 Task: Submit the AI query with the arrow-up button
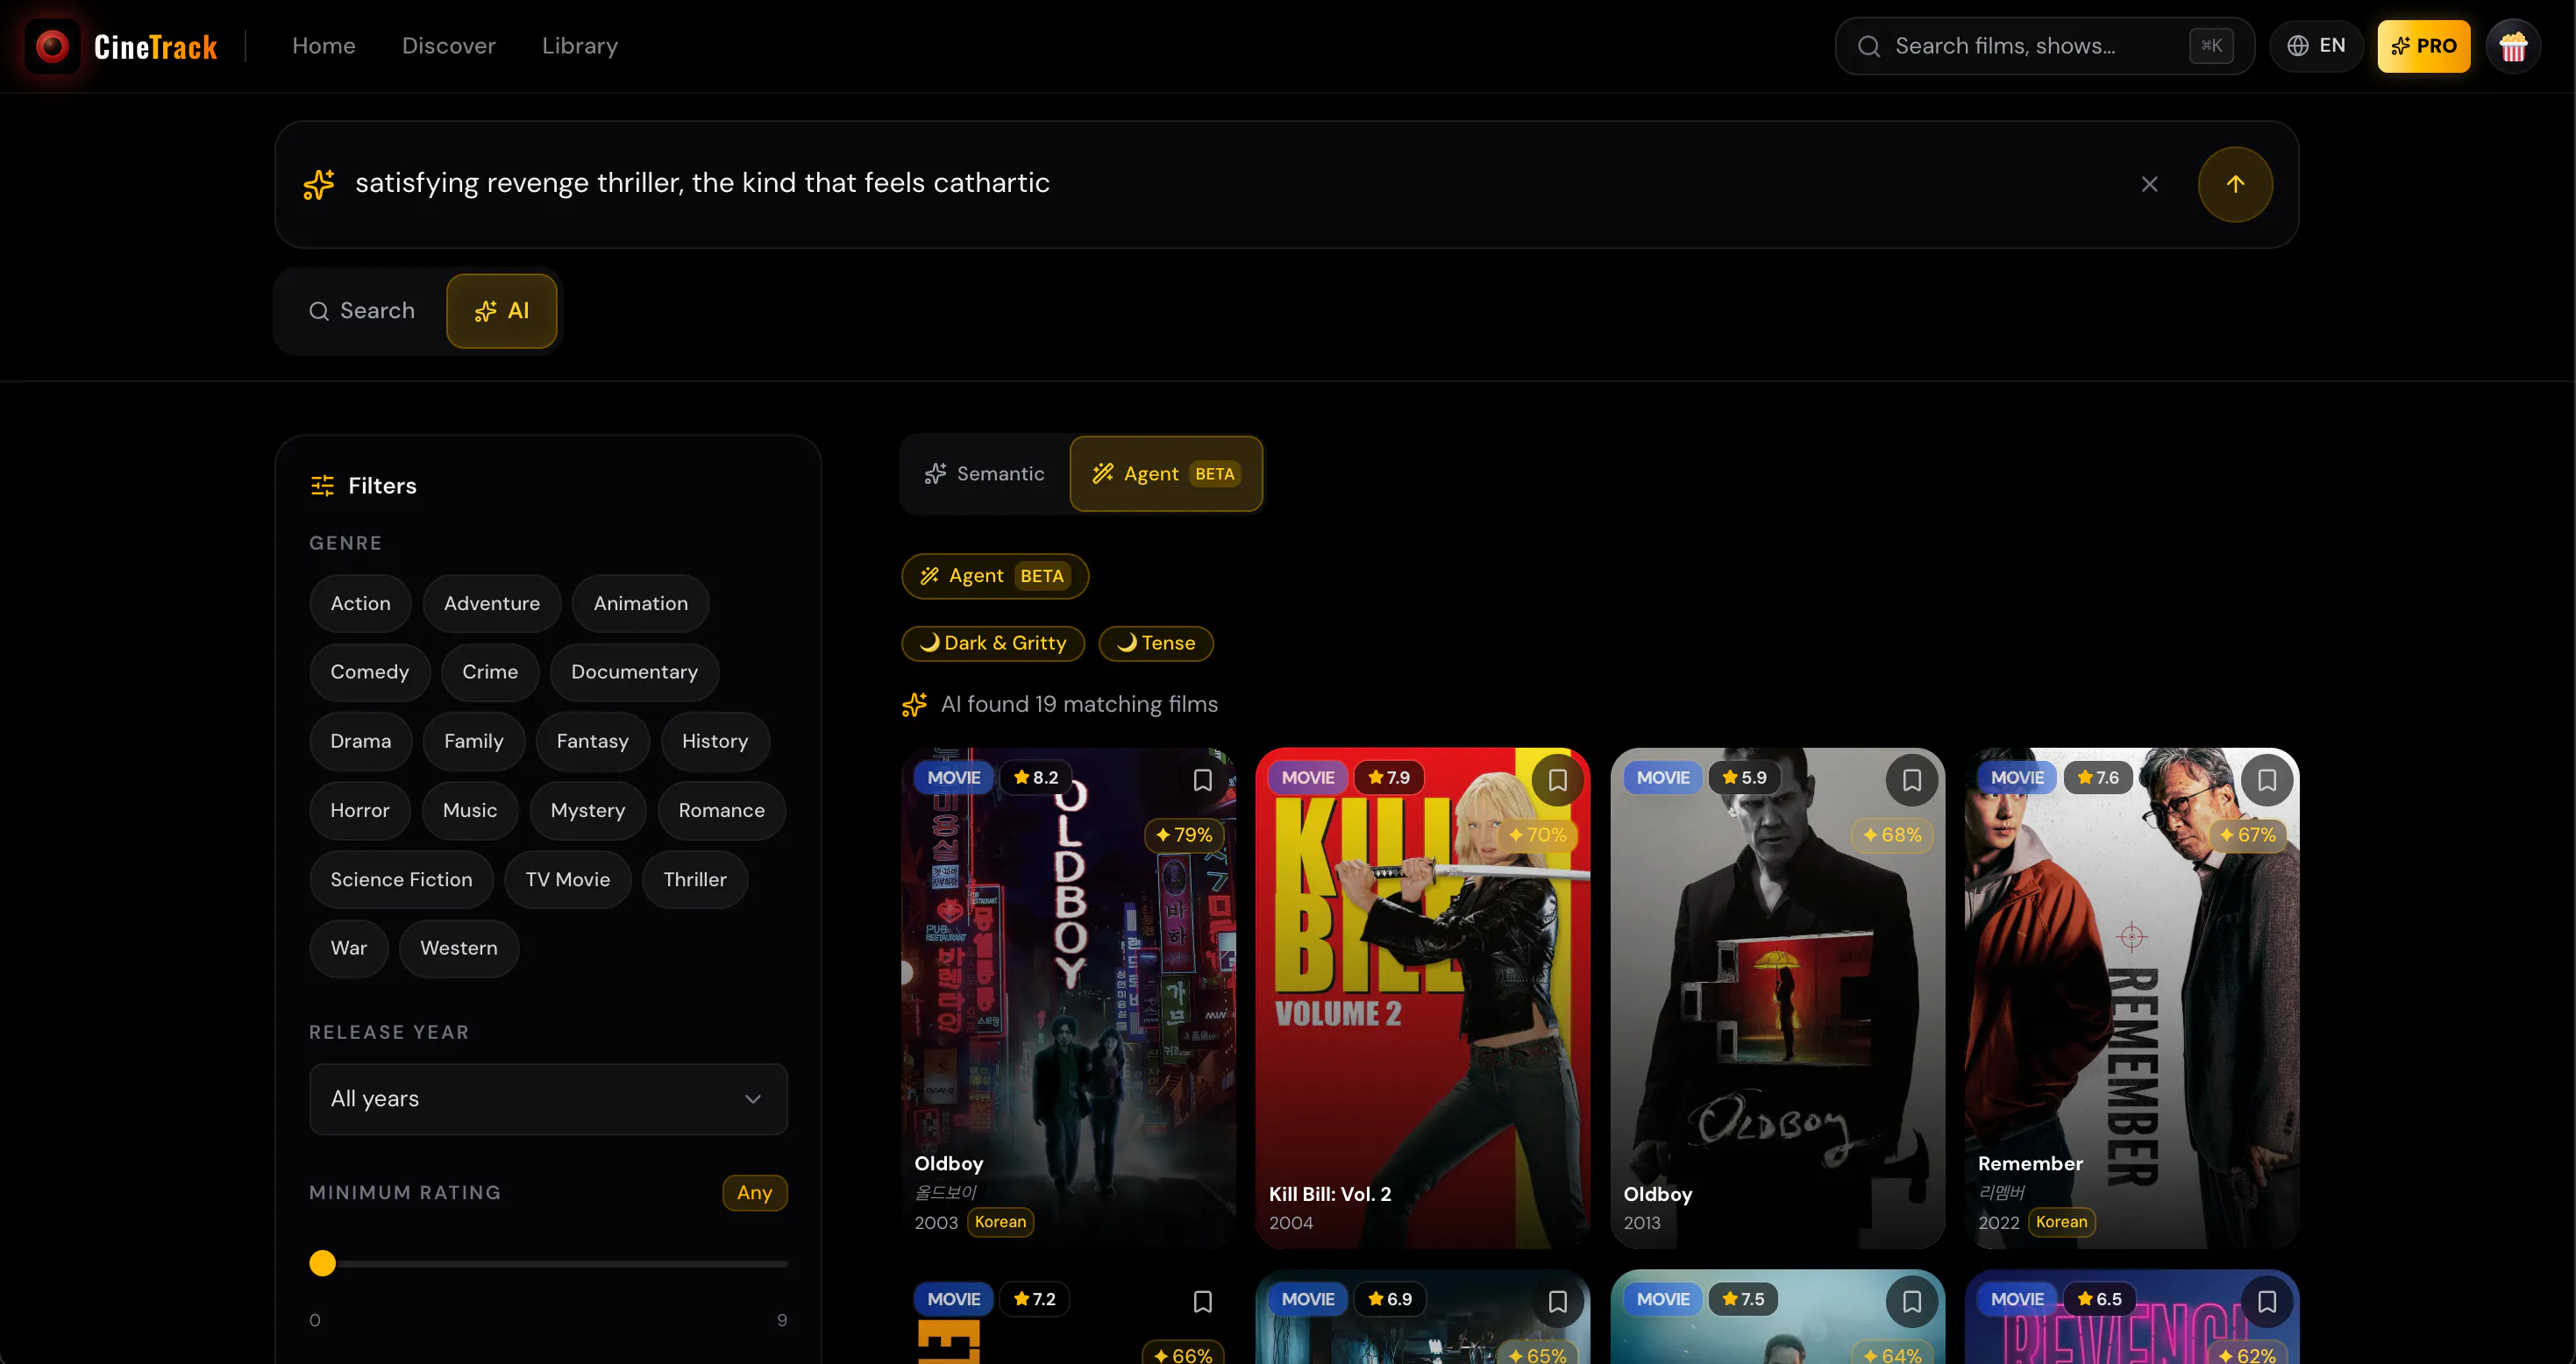click(2235, 184)
